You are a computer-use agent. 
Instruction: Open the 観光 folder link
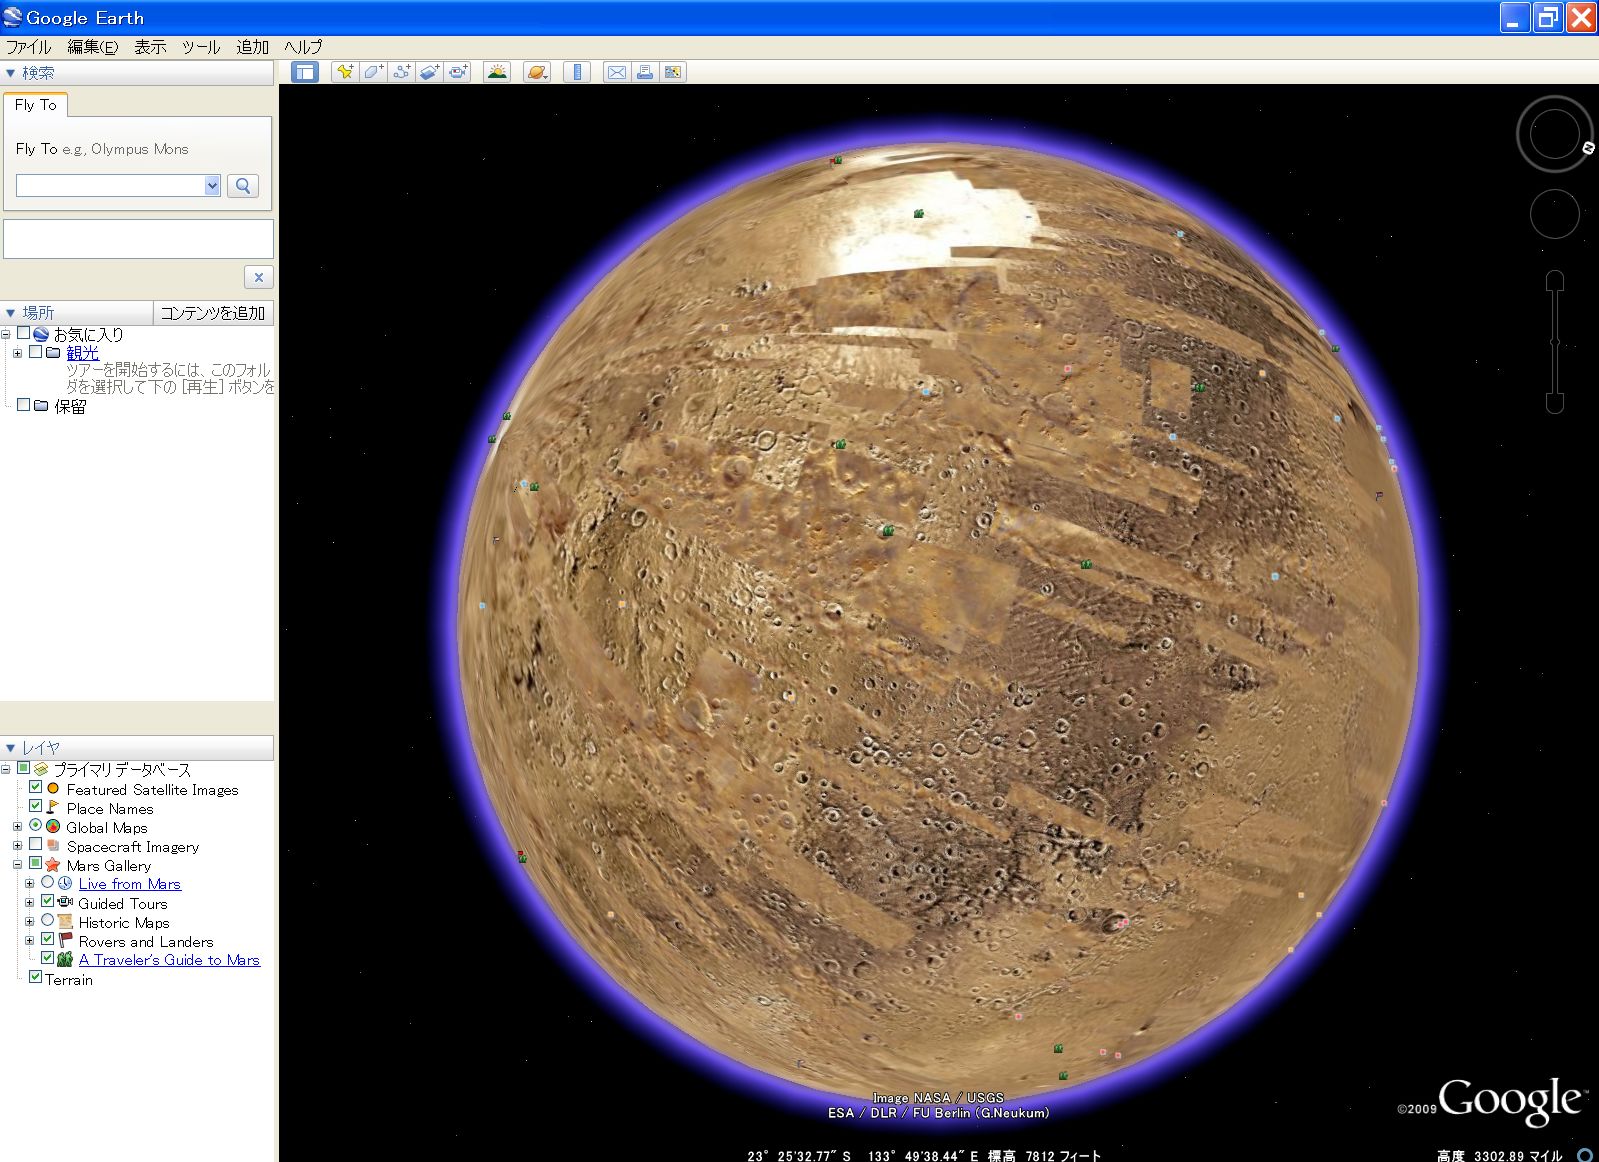83,353
